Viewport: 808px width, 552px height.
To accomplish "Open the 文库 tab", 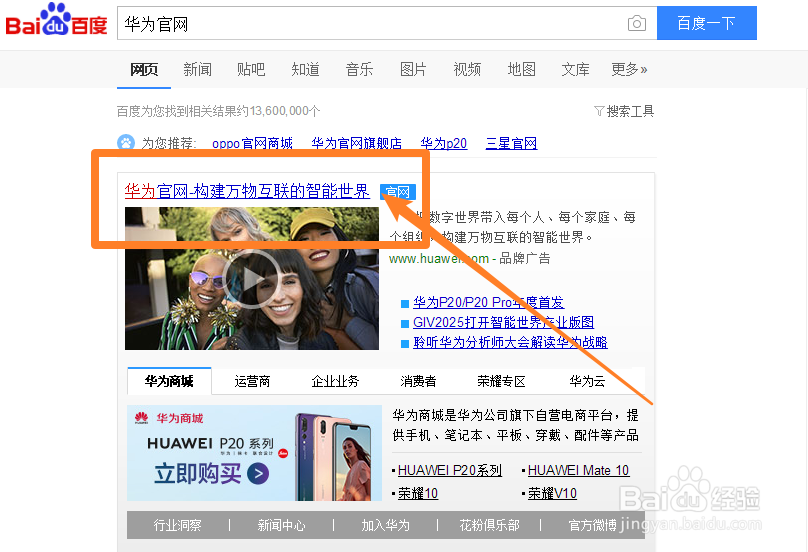I will [x=575, y=69].
